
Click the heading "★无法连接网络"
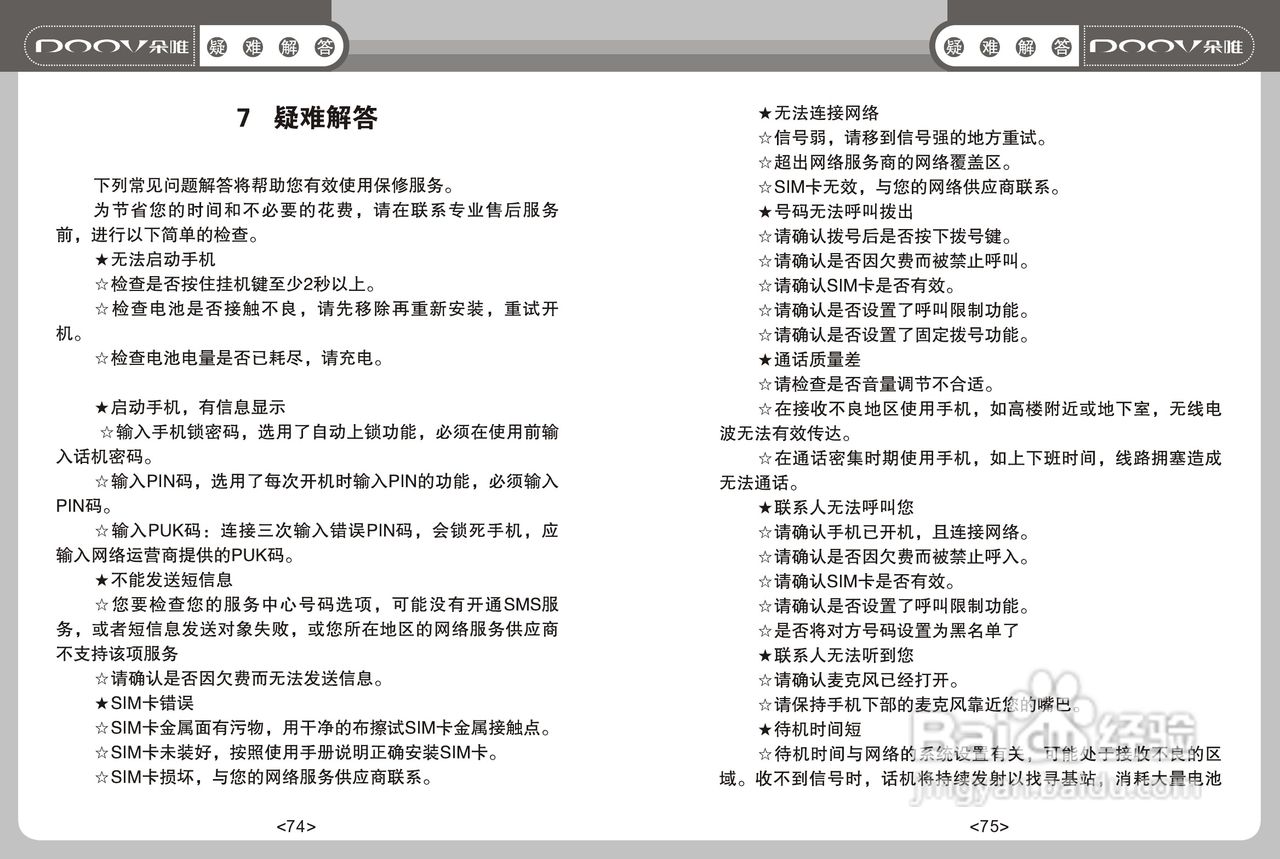coord(818,113)
